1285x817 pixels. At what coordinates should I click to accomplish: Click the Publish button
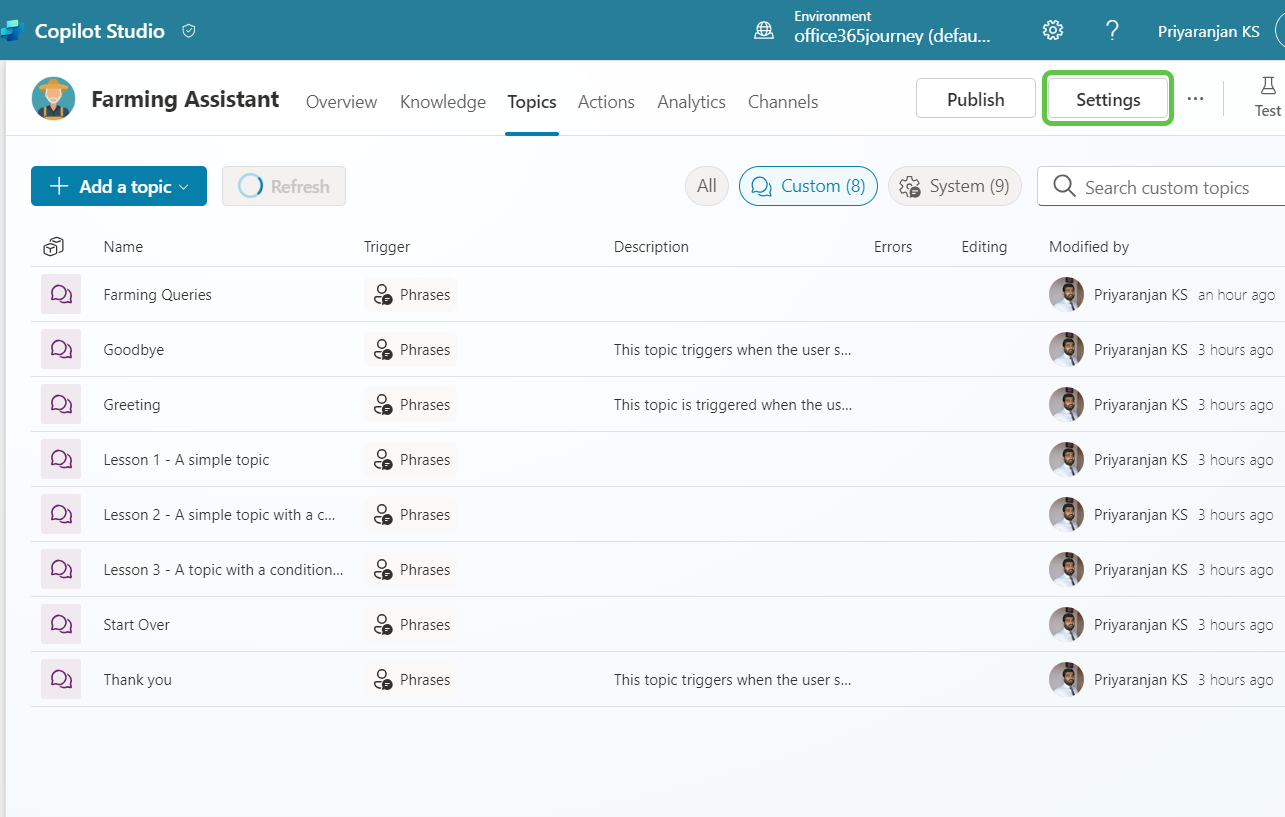tap(975, 99)
